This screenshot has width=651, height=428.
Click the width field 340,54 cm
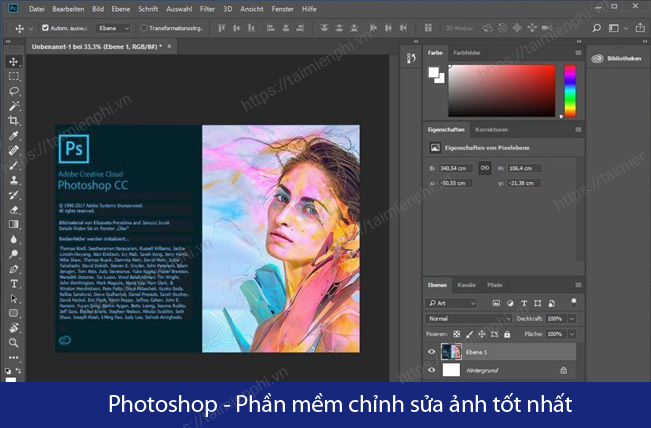tap(456, 168)
